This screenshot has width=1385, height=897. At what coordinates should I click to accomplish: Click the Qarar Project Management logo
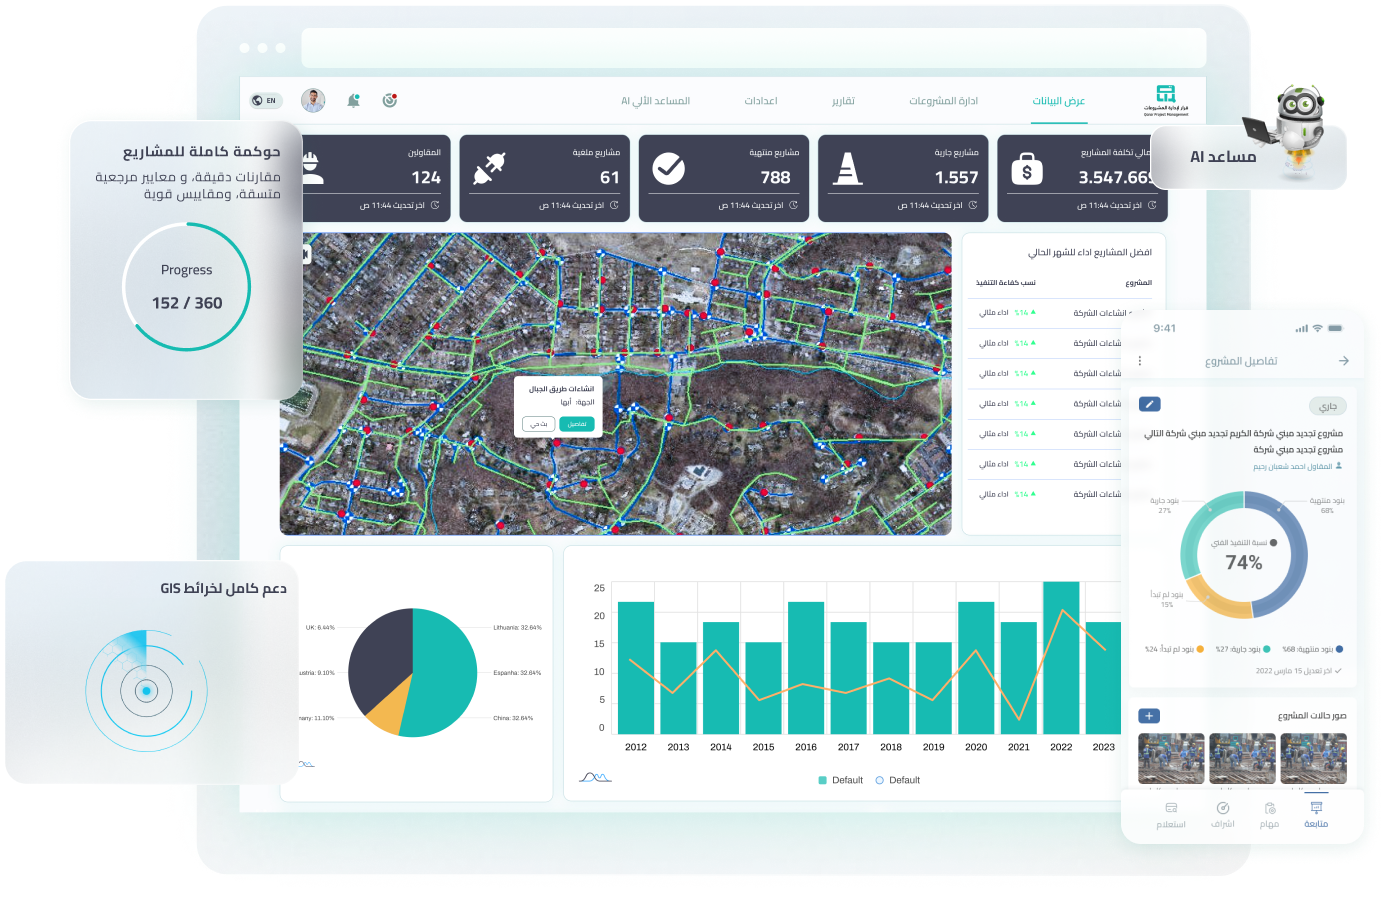tap(1166, 100)
